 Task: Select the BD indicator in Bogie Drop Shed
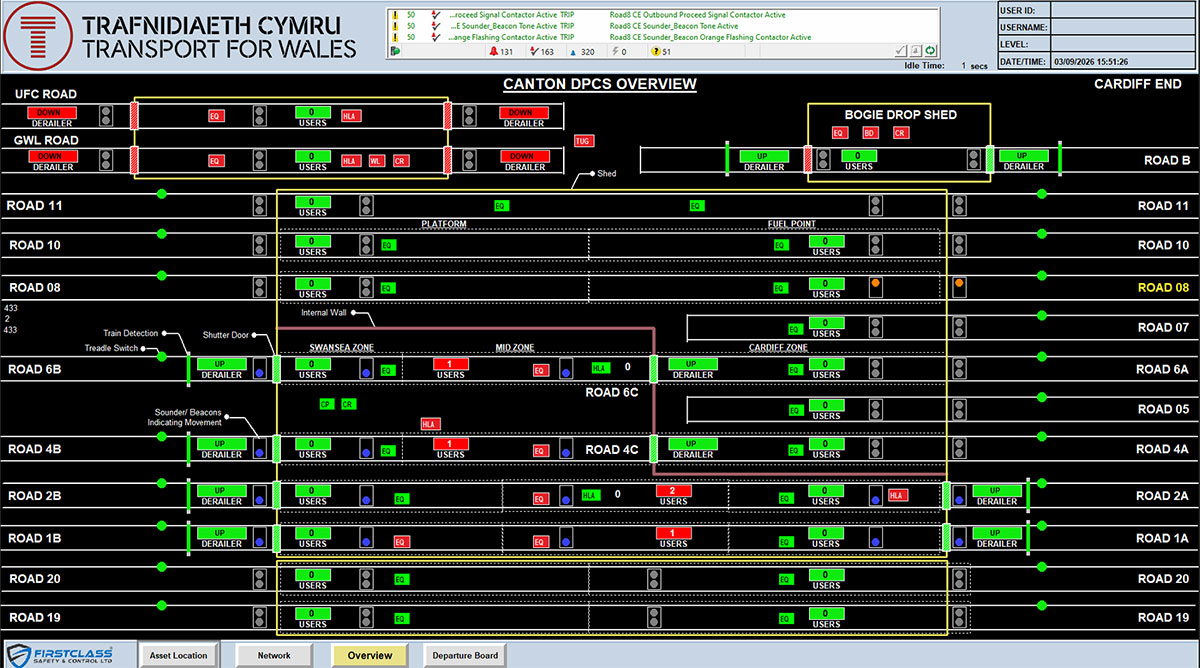point(870,132)
